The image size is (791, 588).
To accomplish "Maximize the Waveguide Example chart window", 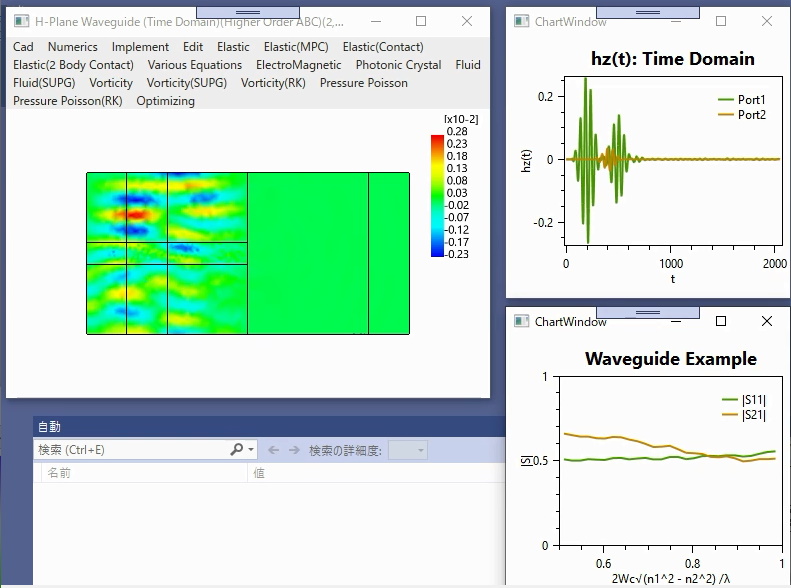I will 721,321.
